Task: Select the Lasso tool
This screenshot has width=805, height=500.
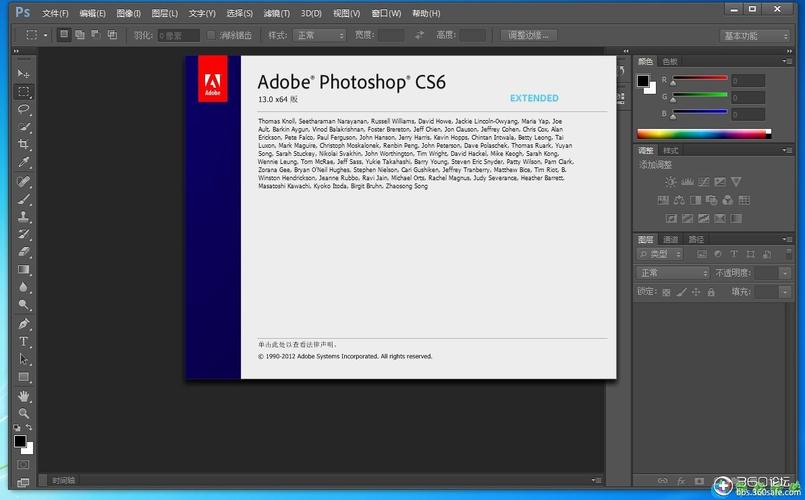Action: [23, 109]
